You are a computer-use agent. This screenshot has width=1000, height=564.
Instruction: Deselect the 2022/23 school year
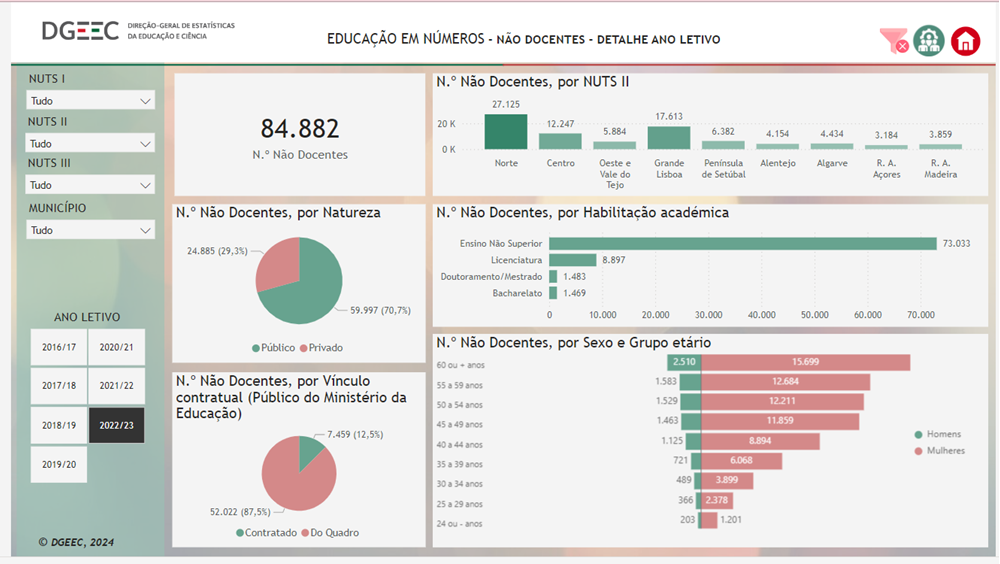click(116, 425)
